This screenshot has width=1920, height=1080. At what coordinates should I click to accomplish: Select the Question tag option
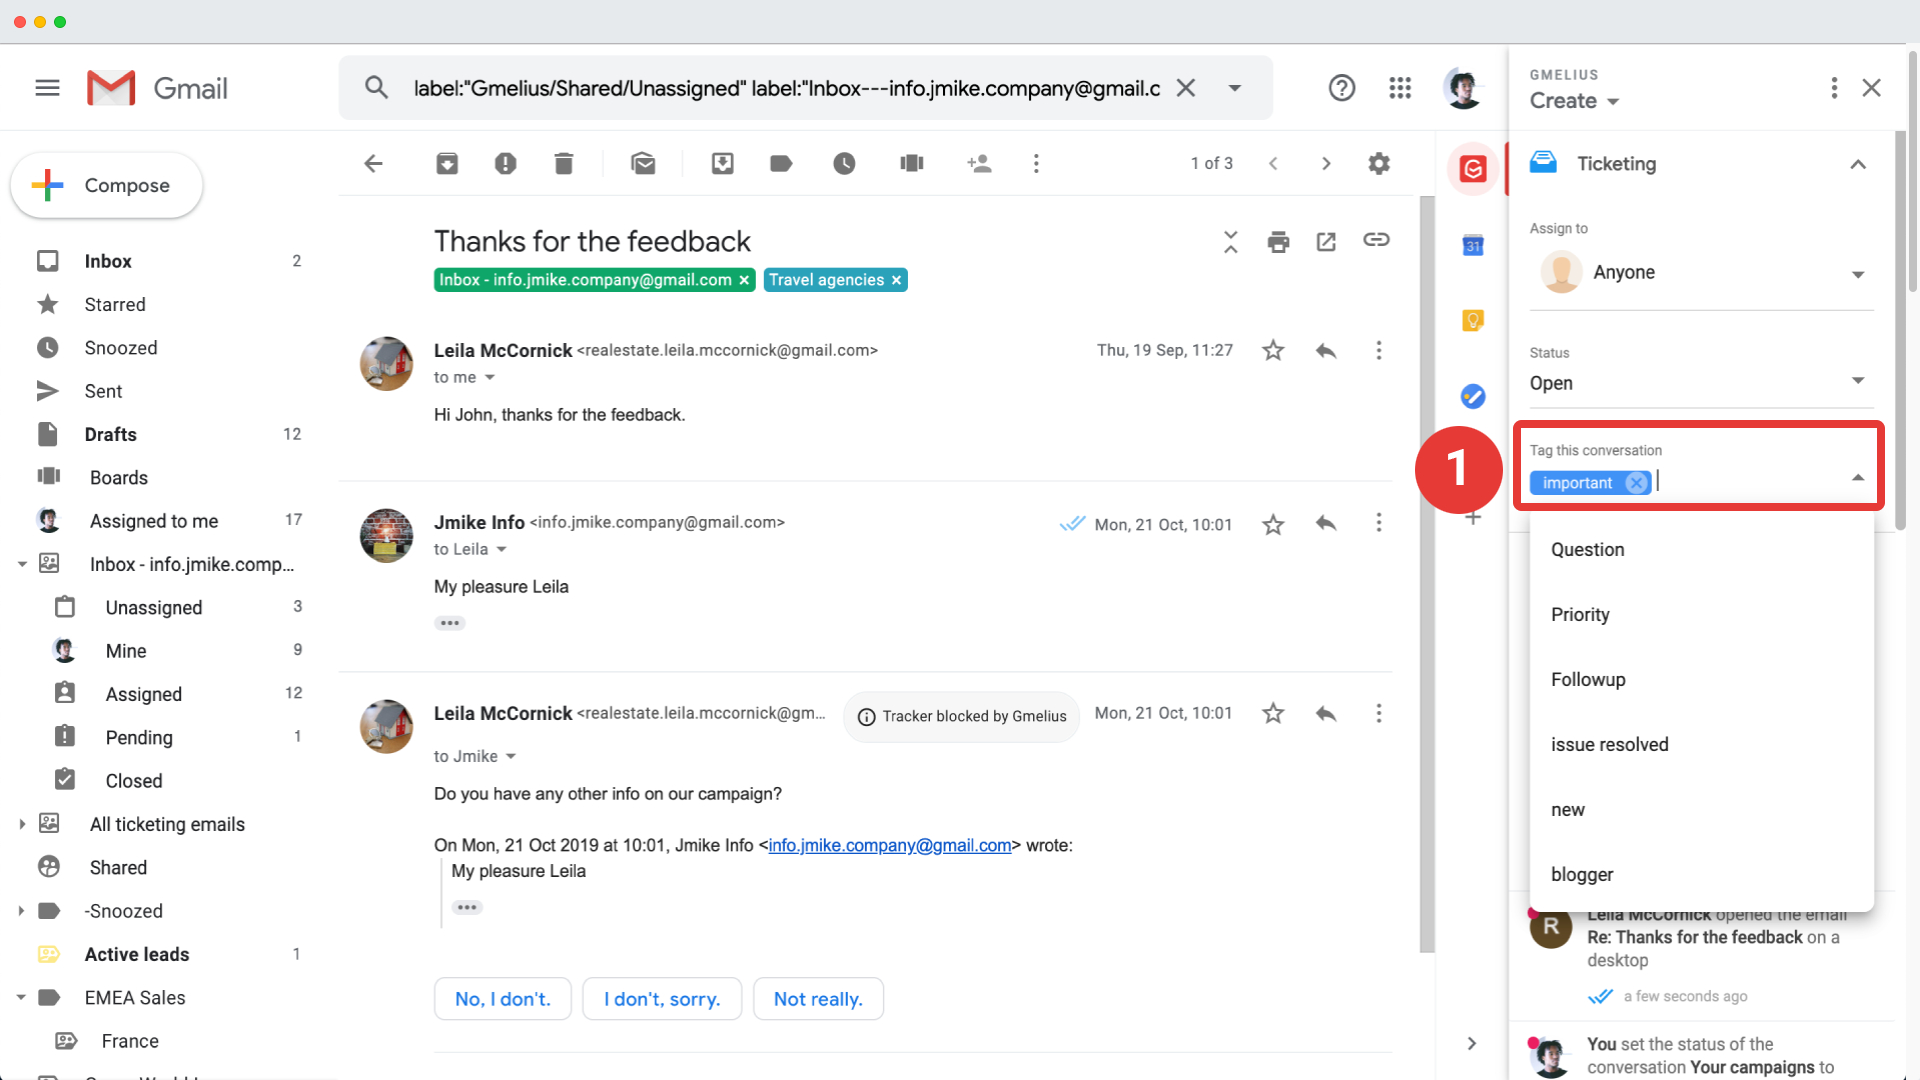click(x=1701, y=549)
